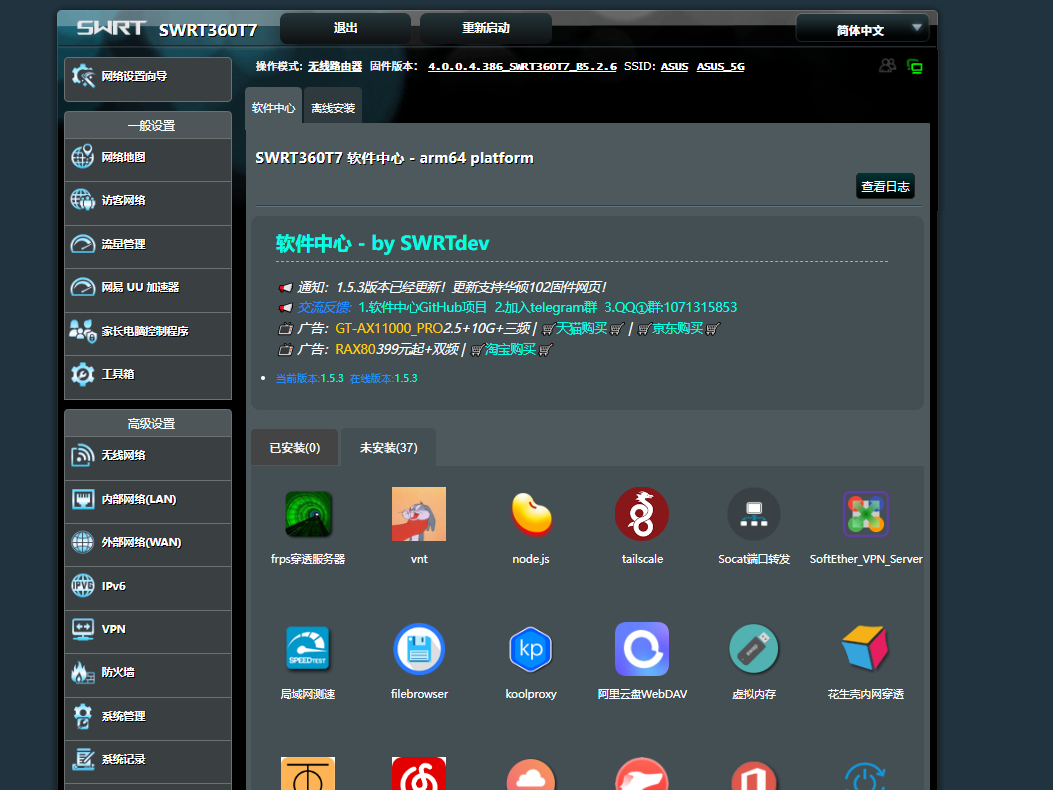Open the SoftEther_VPN_Server icon
The width and height of the screenshot is (1053, 790).
(x=866, y=515)
